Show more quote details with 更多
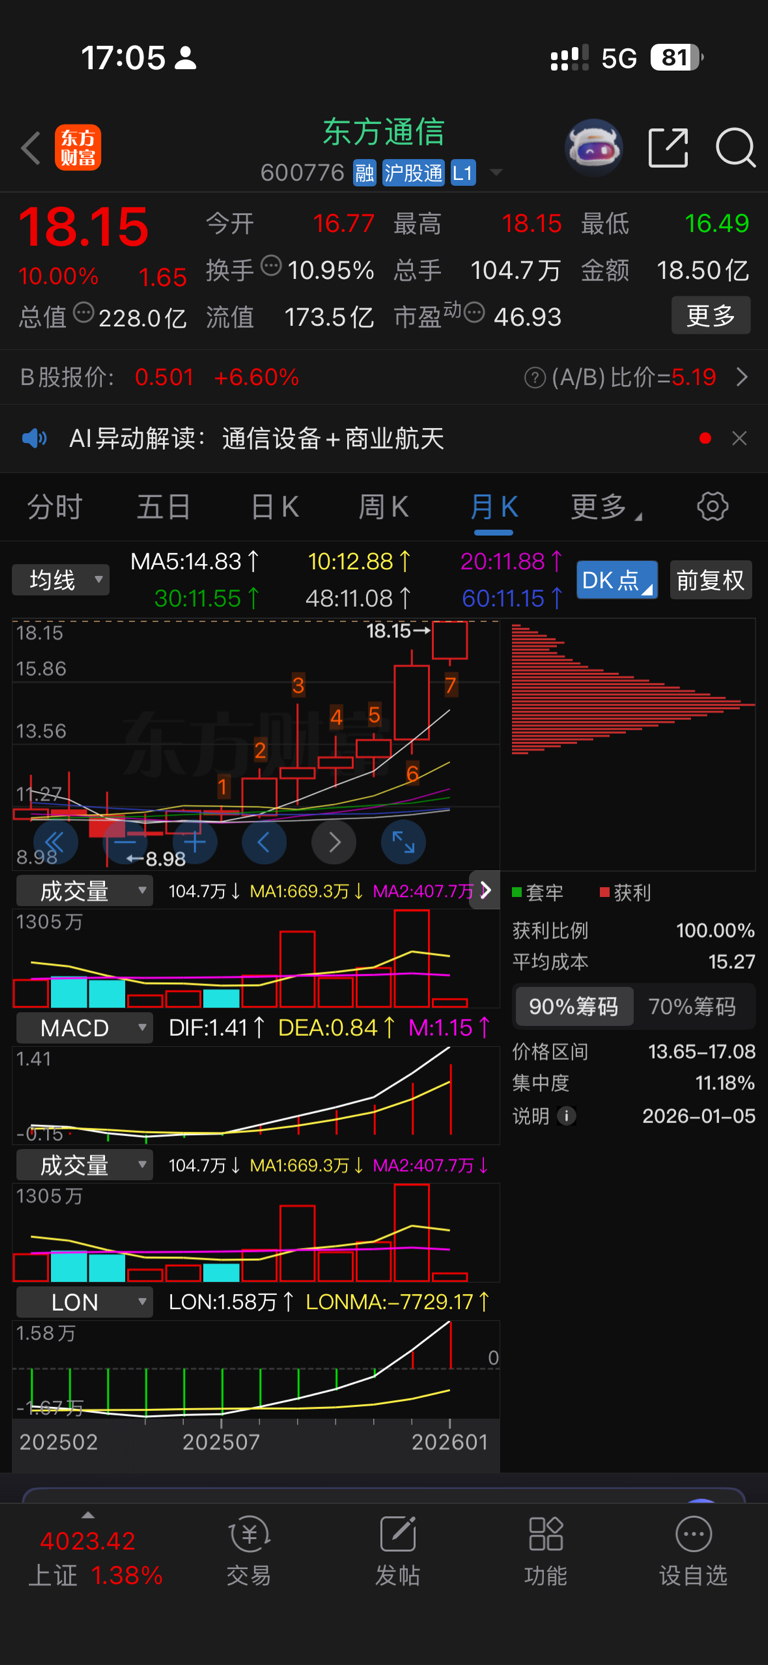Viewport: 769px width, 1665px height. coord(711,316)
